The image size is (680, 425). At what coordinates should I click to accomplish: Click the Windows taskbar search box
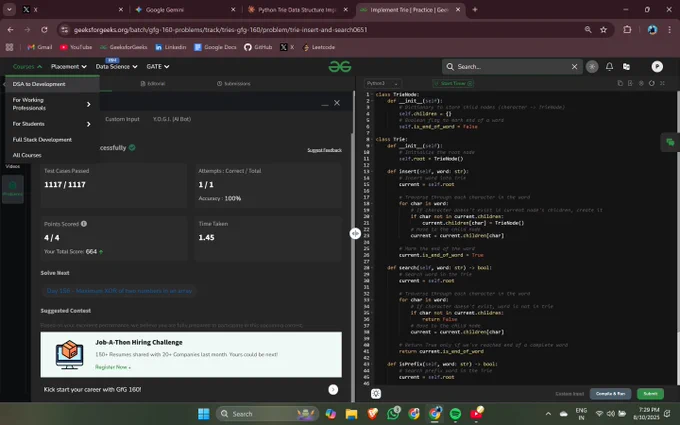tap(267, 414)
